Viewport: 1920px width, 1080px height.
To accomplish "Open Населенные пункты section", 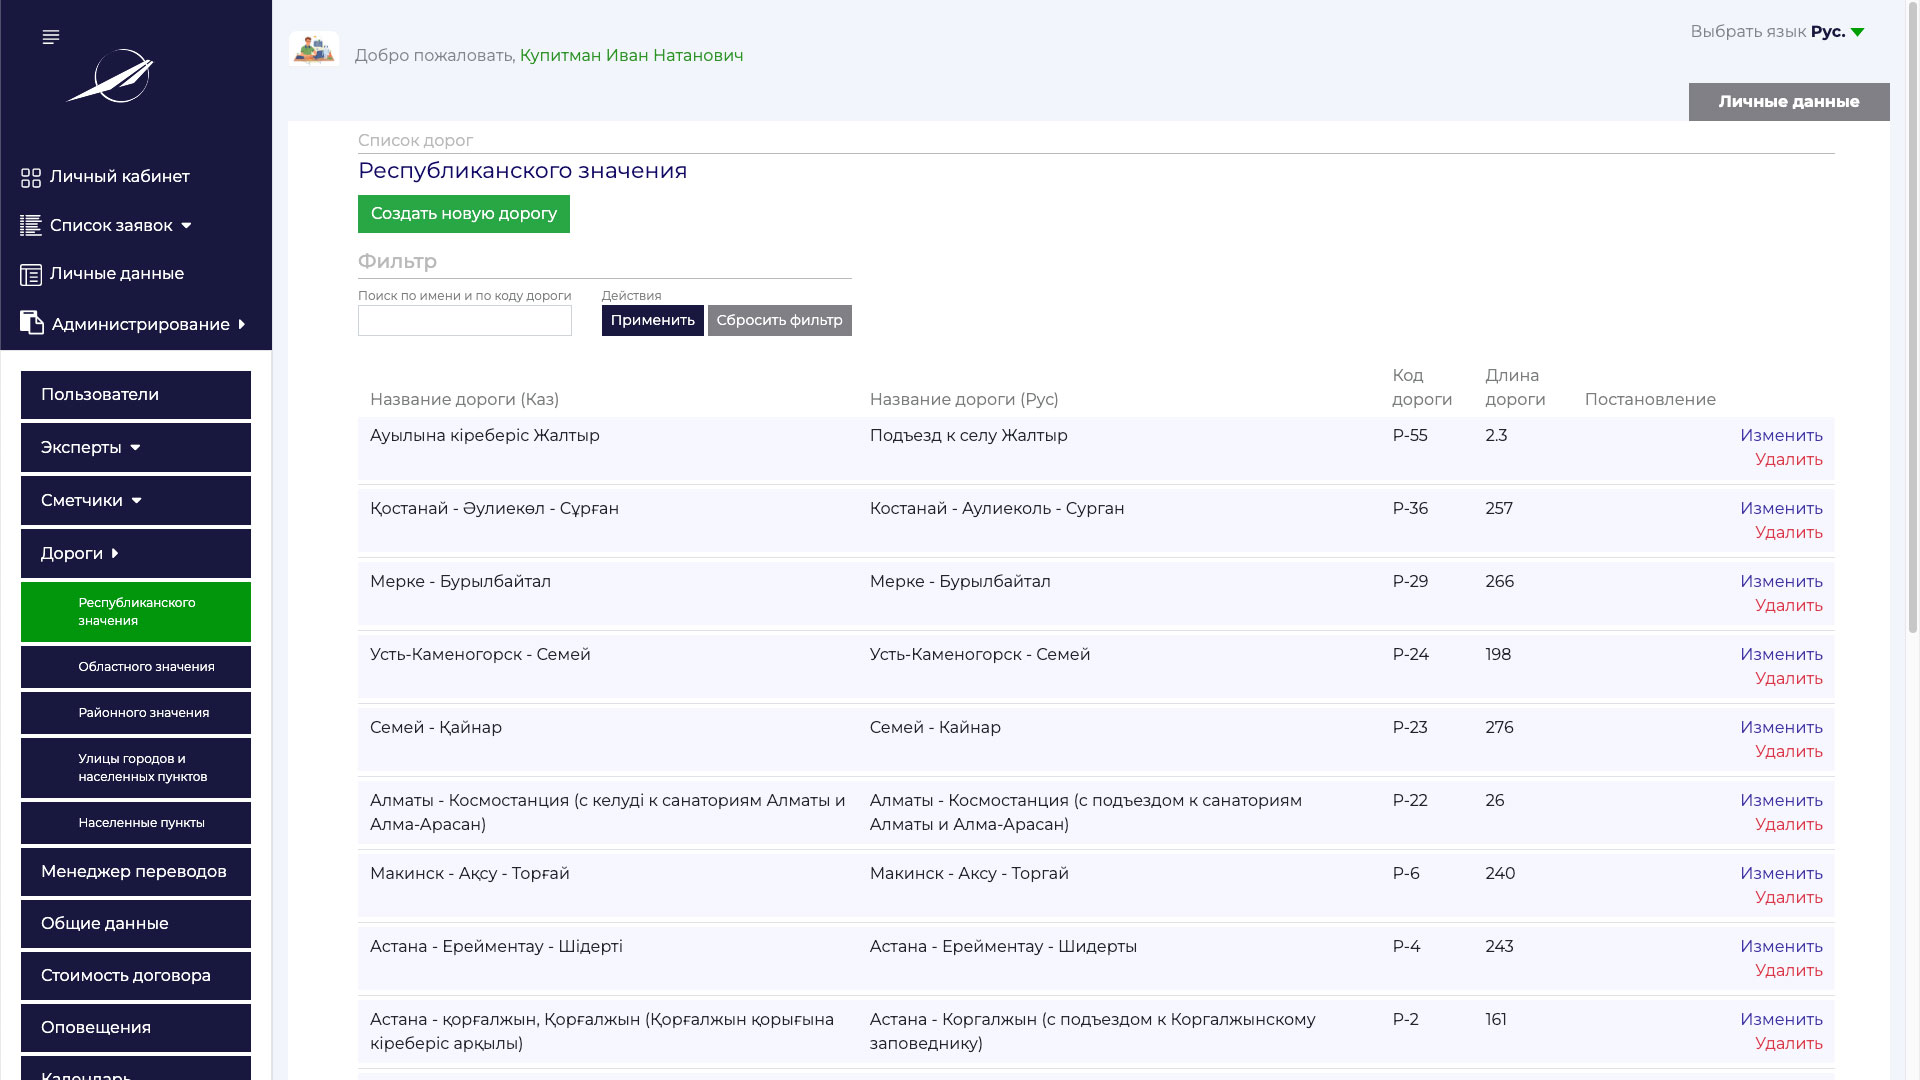I will click(x=141, y=823).
